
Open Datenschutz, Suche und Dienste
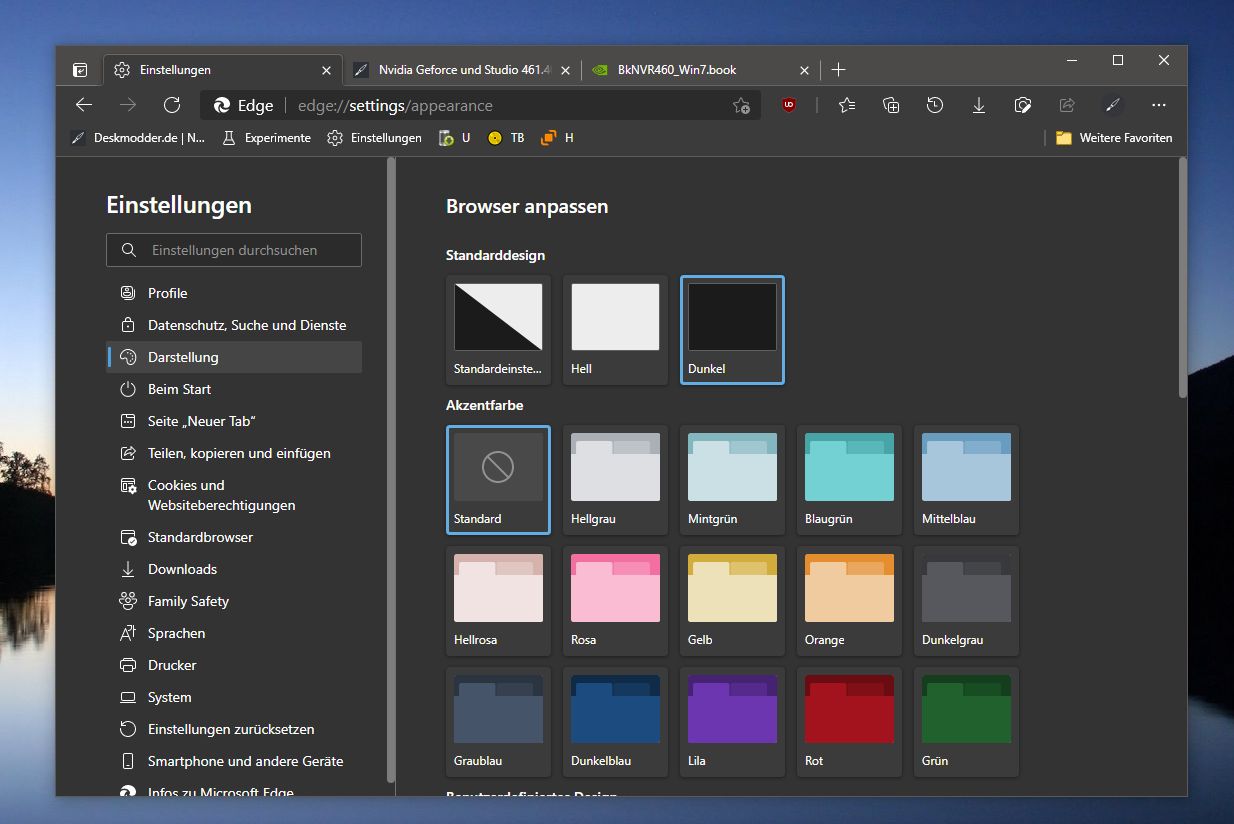tap(234, 325)
